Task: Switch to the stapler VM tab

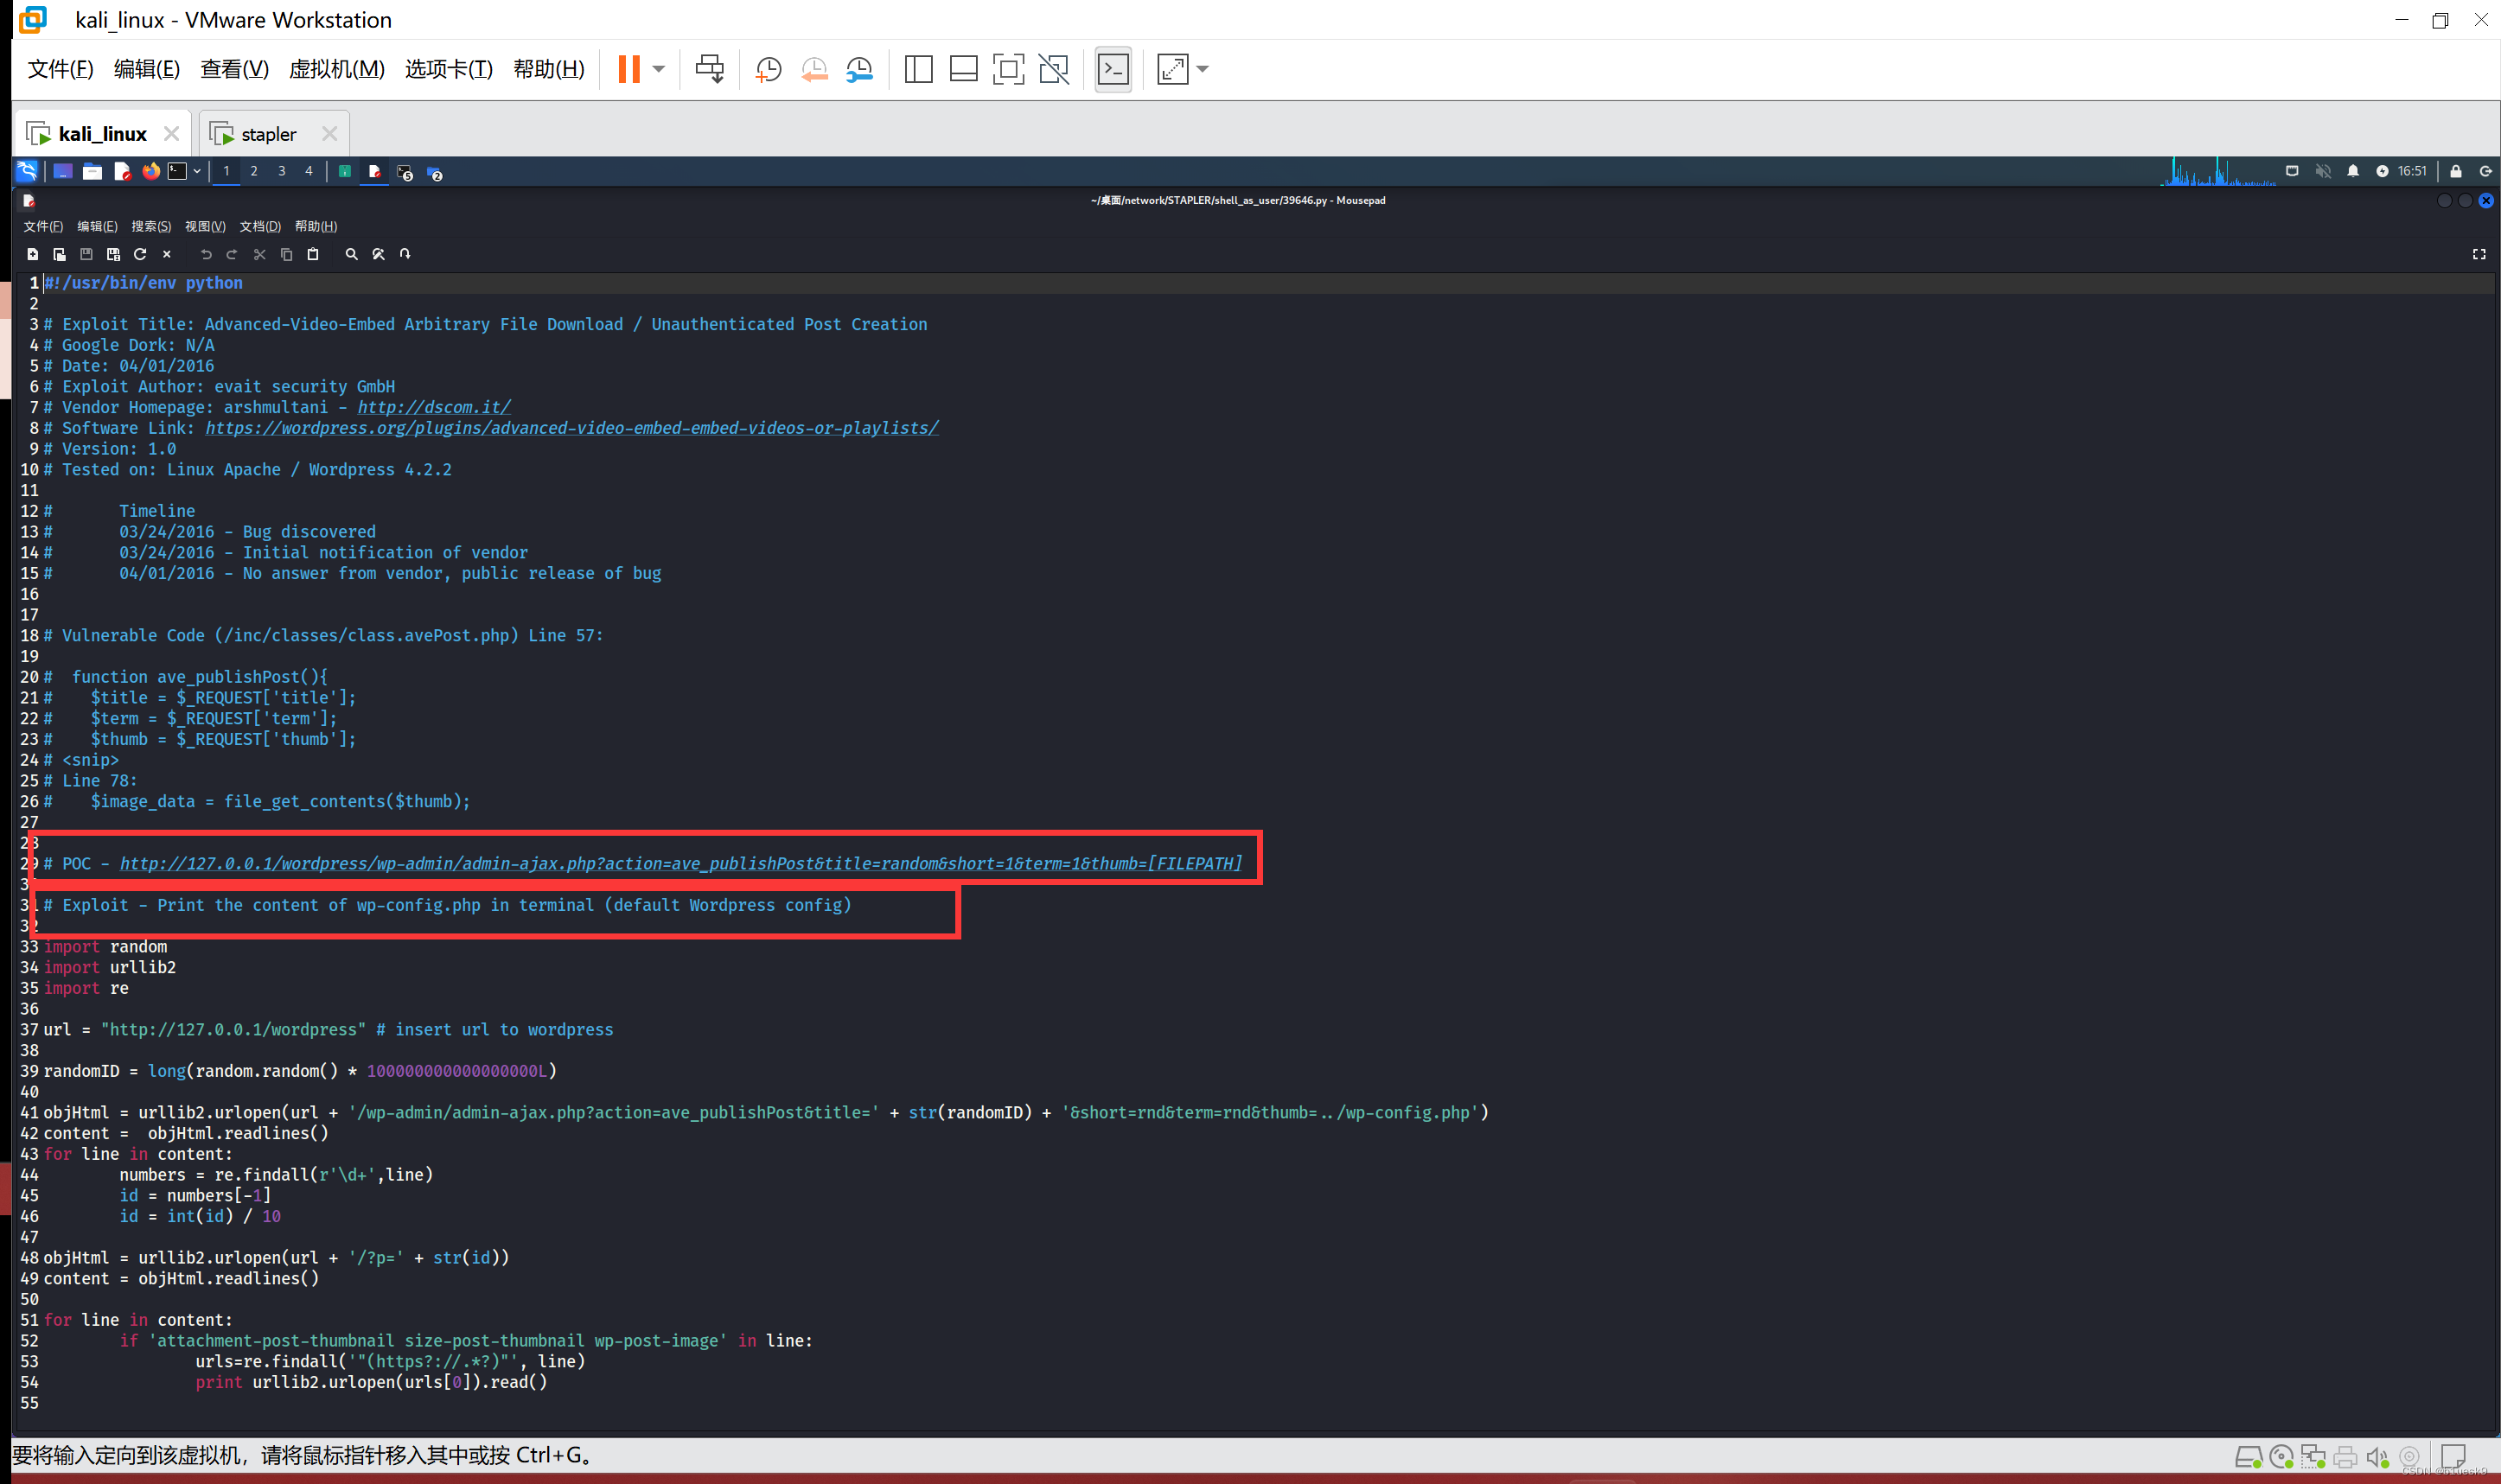Action: pyautogui.click(x=270, y=132)
